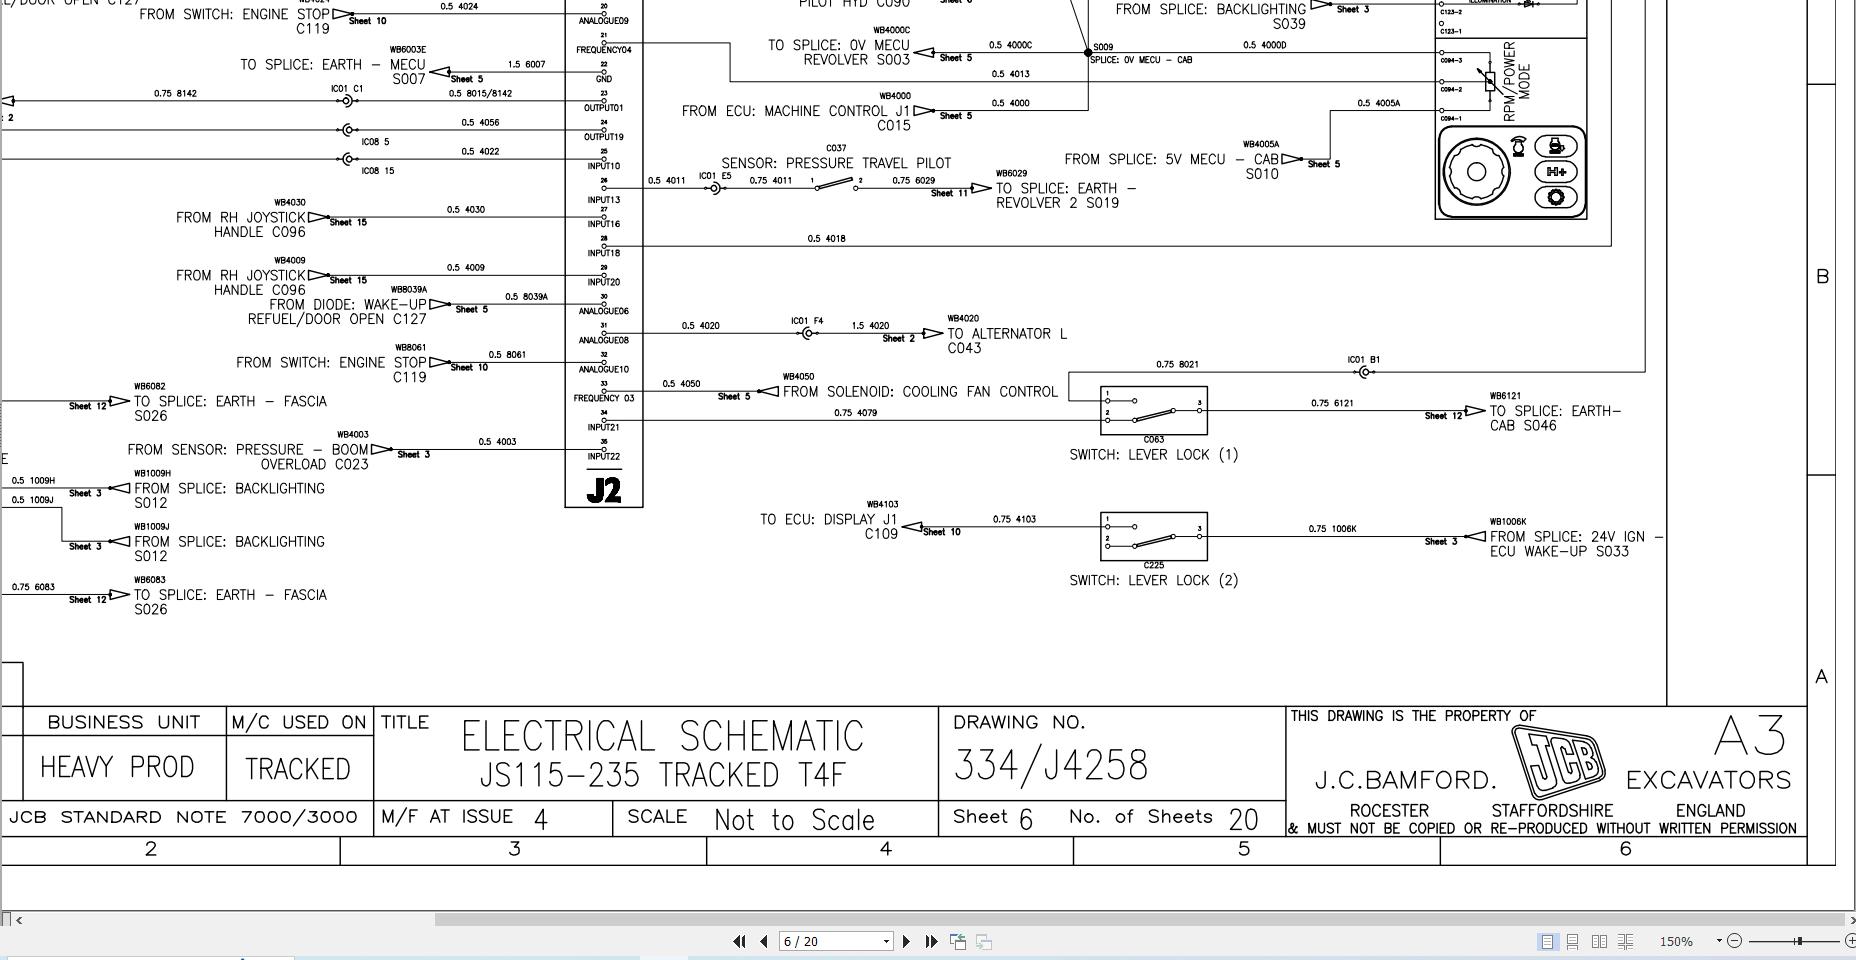The width and height of the screenshot is (1856, 960).
Task: Advance to the next page
Action: 906,941
